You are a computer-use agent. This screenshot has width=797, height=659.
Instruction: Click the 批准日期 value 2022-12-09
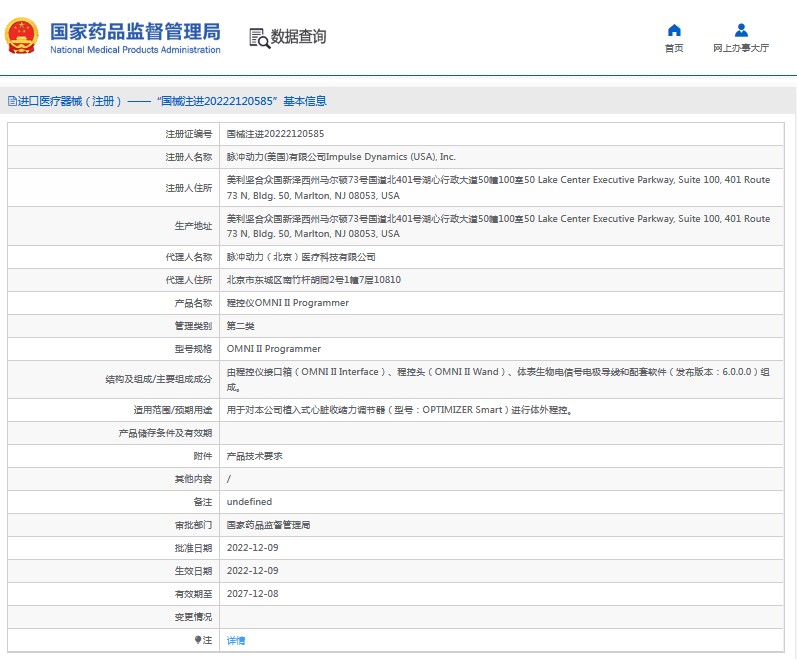252,548
